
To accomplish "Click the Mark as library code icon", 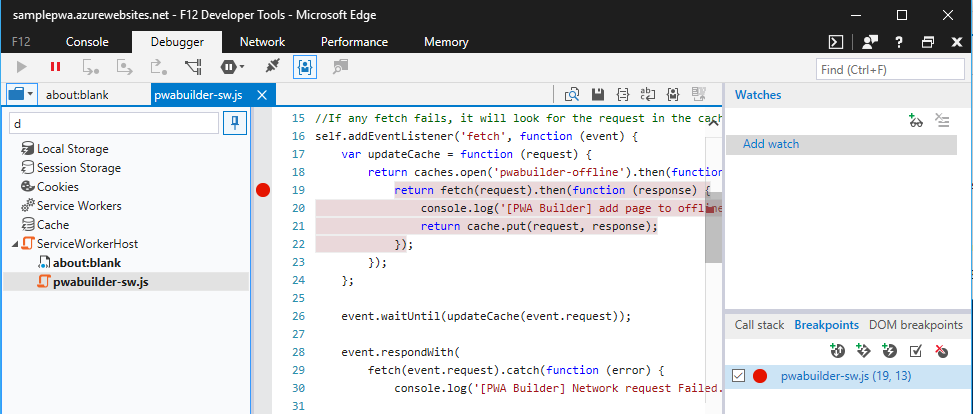I will click(x=673, y=94).
